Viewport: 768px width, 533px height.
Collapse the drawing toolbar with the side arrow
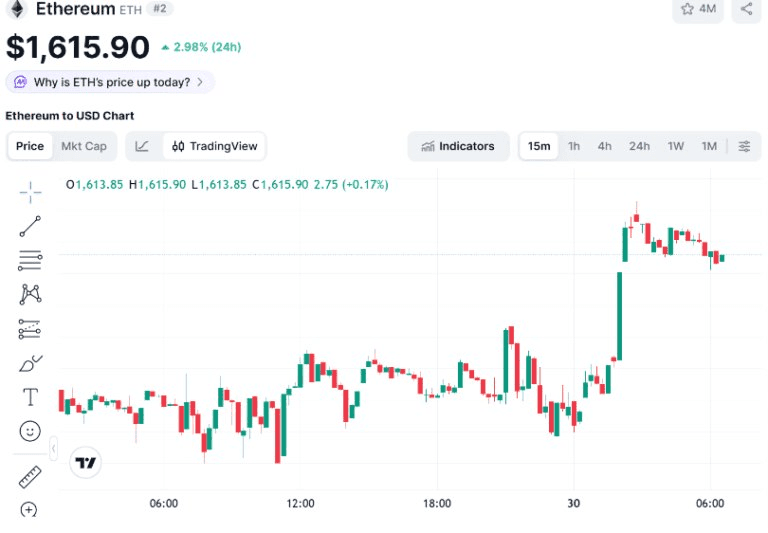[x=53, y=448]
